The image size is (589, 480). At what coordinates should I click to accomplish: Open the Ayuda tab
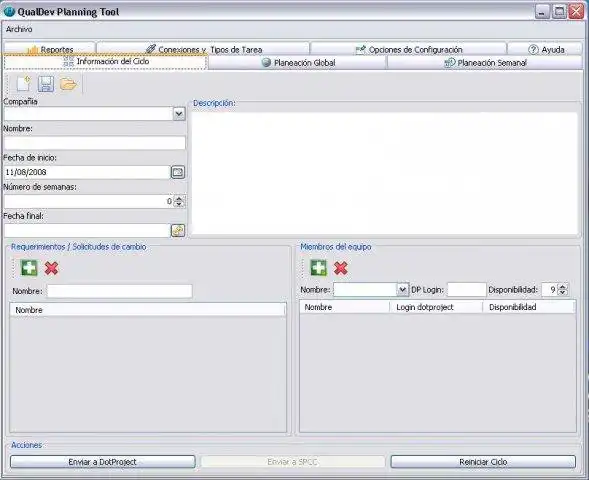[545, 49]
